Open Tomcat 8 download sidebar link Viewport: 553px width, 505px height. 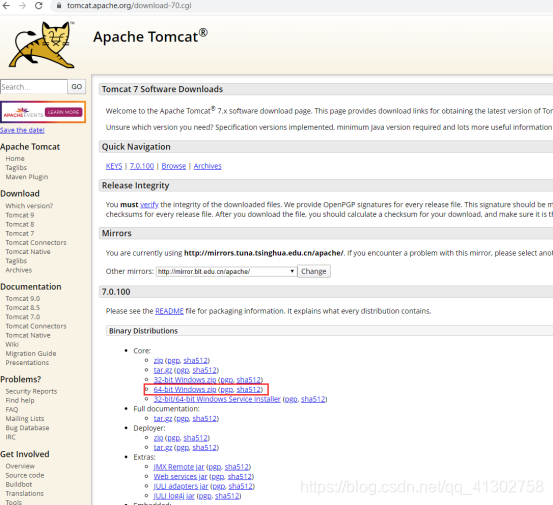(20, 224)
